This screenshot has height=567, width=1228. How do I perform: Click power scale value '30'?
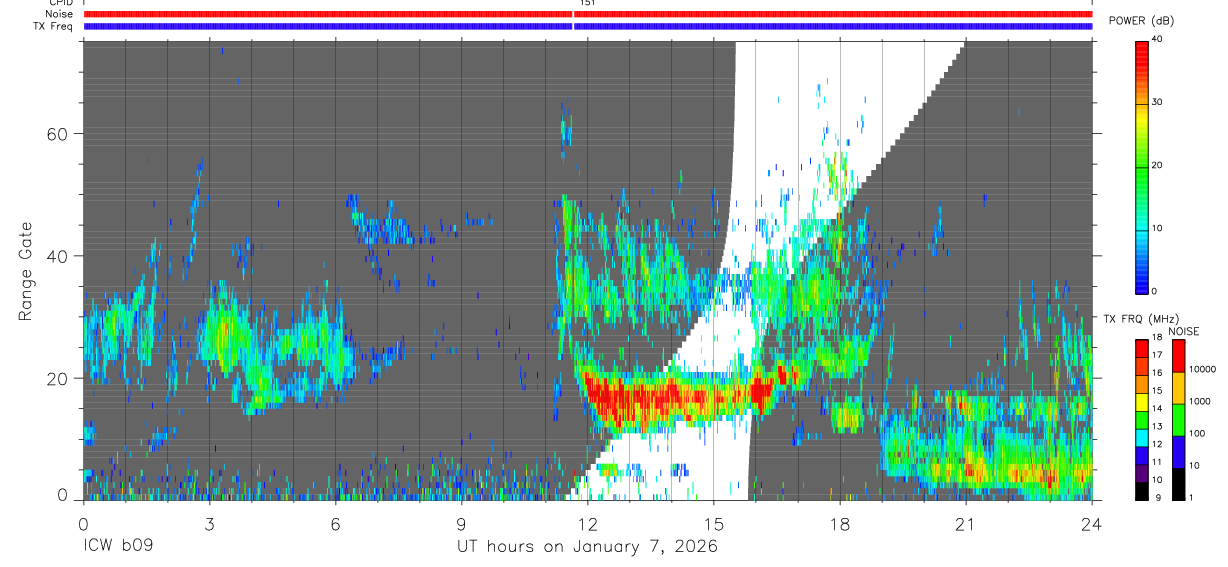point(1158,102)
